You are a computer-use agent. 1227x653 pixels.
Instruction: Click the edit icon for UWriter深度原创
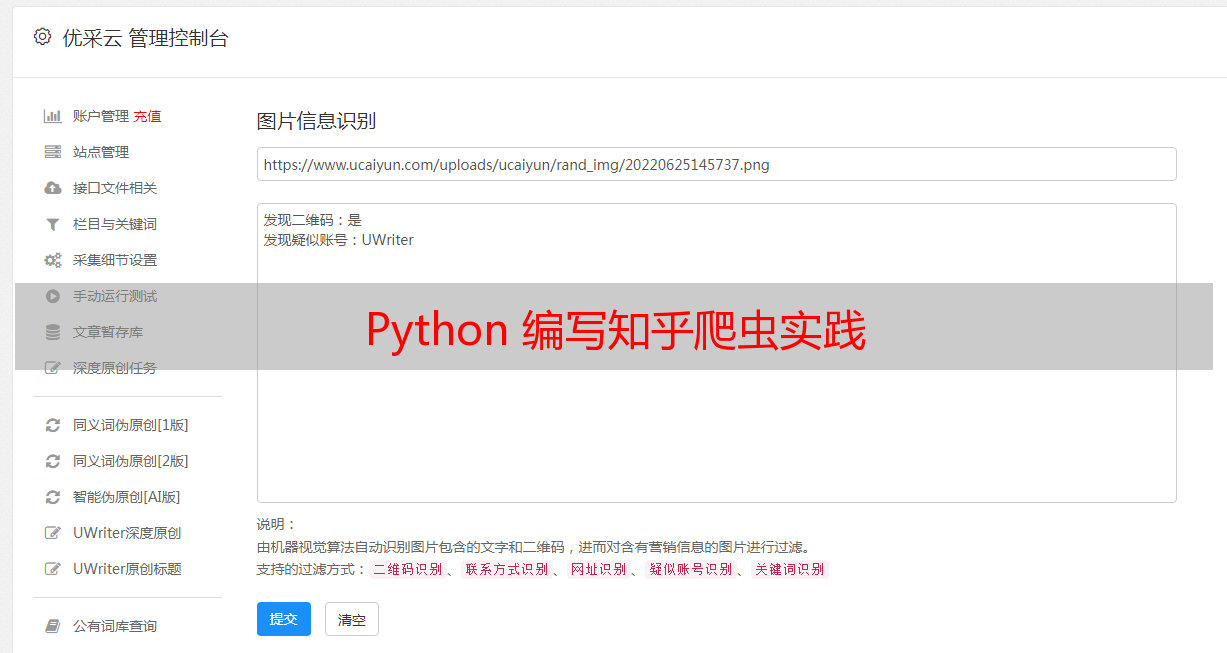coord(53,533)
